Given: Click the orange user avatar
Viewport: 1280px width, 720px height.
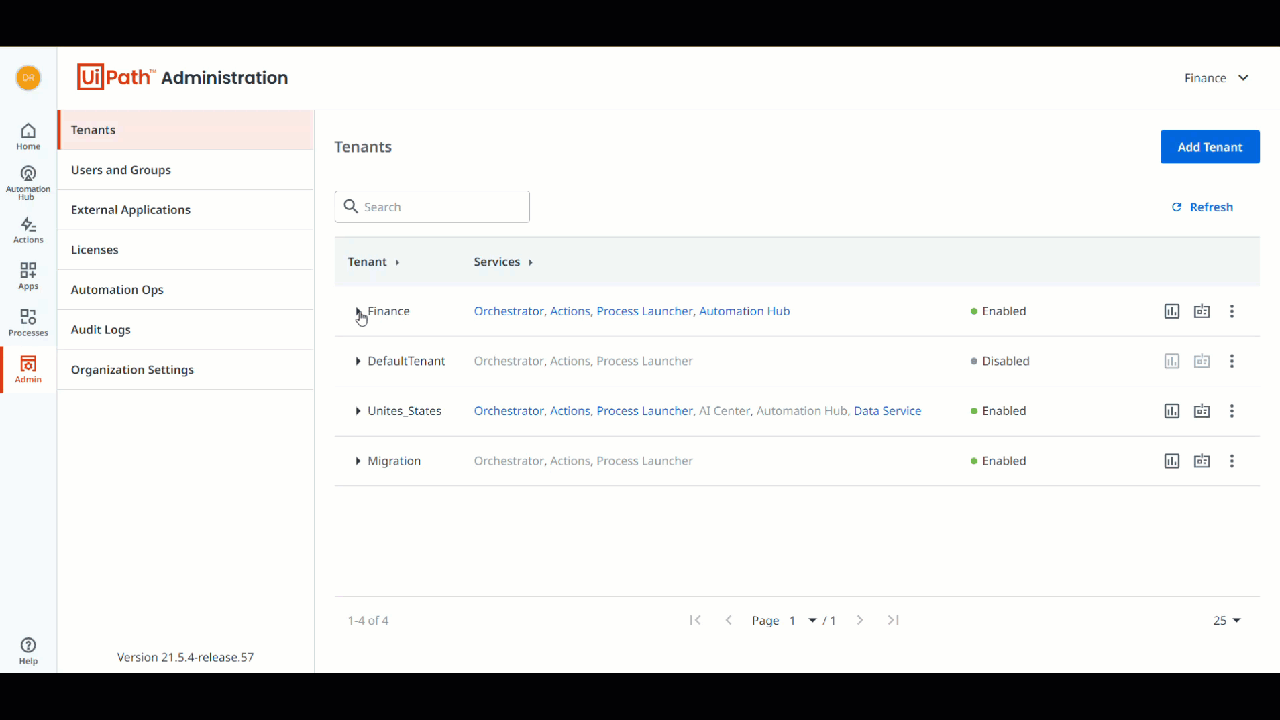Looking at the screenshot, I should point(28,78).
